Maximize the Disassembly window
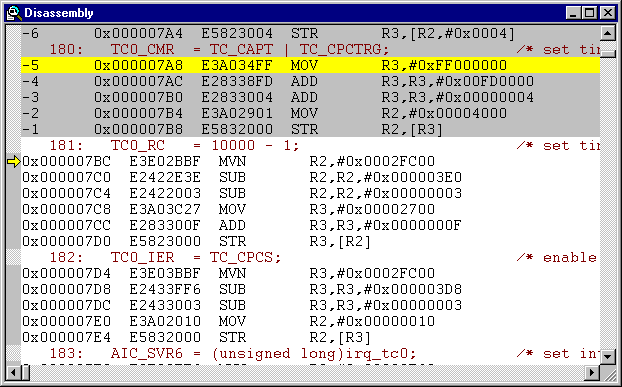 (590, 13)
